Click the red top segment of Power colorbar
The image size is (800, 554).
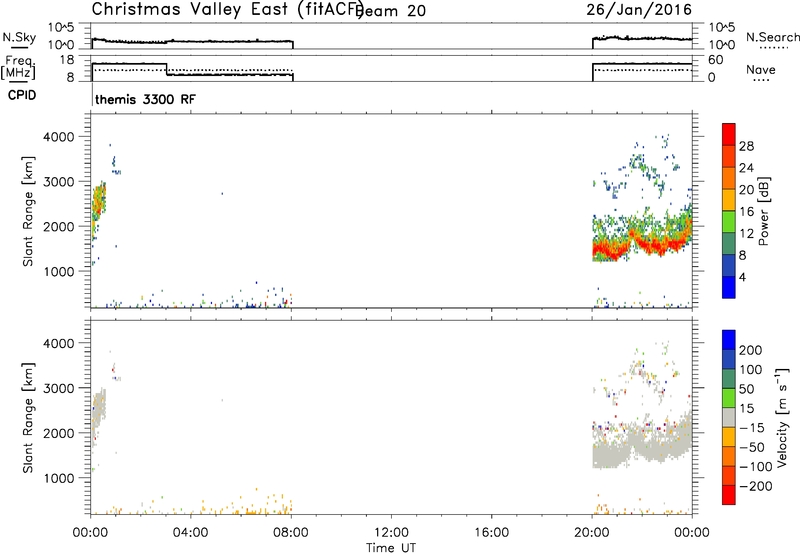pyautogui.click(x=729, y=132)
